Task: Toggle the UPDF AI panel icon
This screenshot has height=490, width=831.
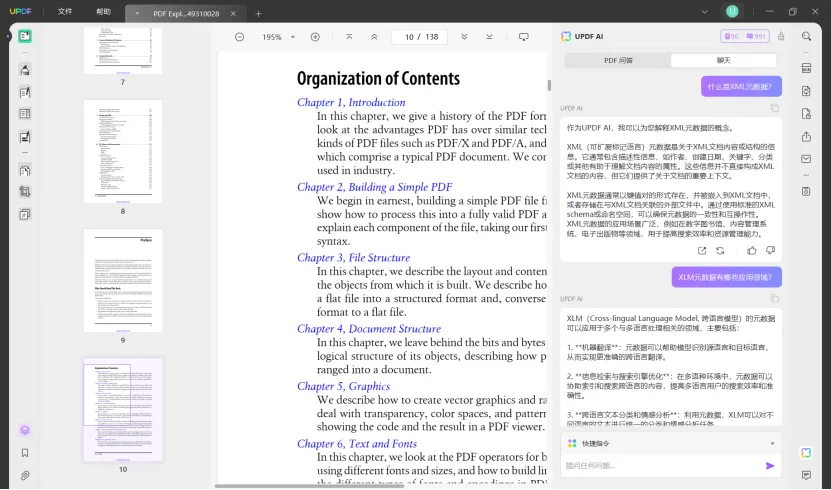Action: (806, 453)
